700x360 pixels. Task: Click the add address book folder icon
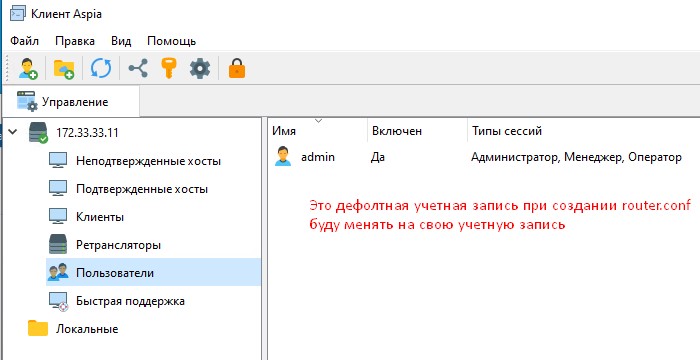(x=64, y=69)
